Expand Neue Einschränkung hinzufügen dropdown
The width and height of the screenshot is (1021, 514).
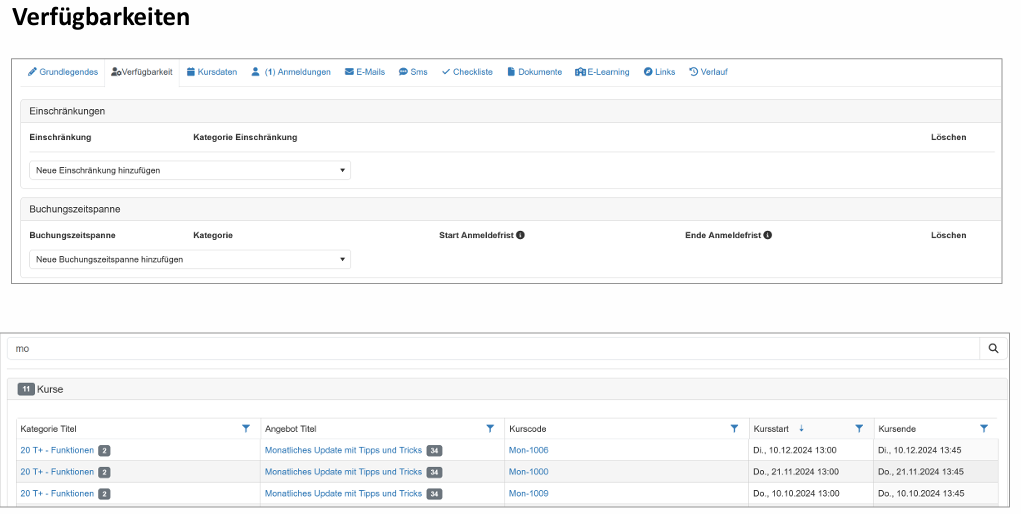pyautogui.click(x=190, y=170)
